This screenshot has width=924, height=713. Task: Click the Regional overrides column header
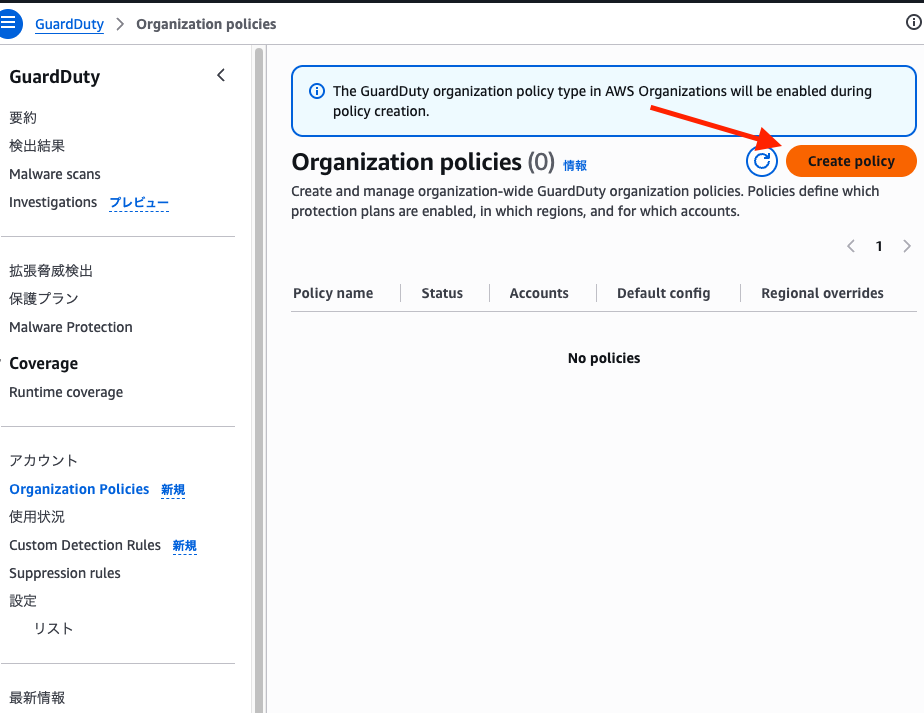[822, 293]
